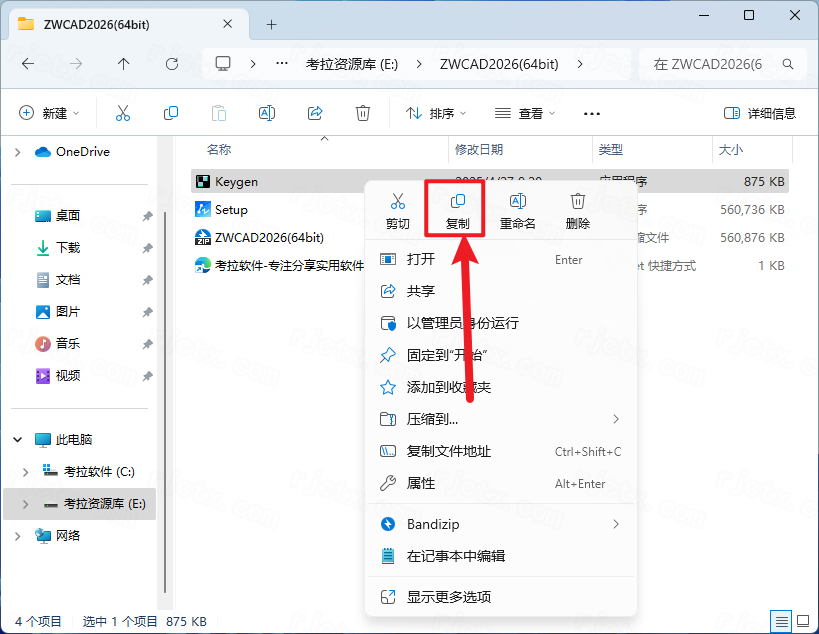Open the View dropdown in toolbar

coord(525,113)
